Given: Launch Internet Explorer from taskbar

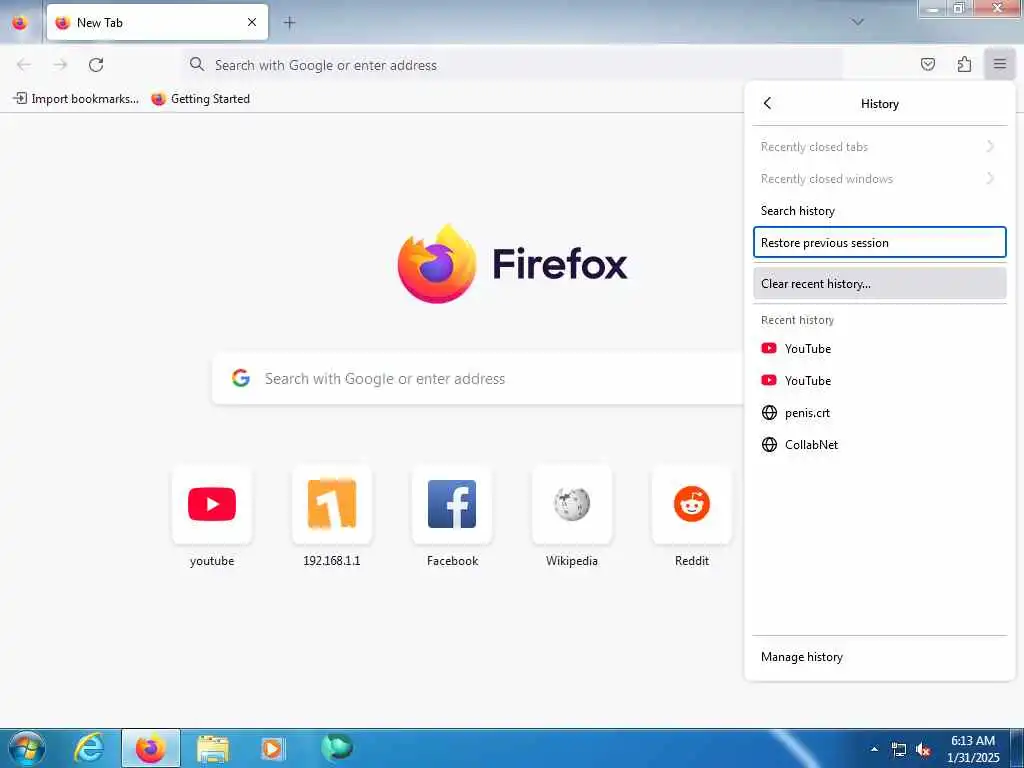Looking at the screenshot, I should (89, 748).
